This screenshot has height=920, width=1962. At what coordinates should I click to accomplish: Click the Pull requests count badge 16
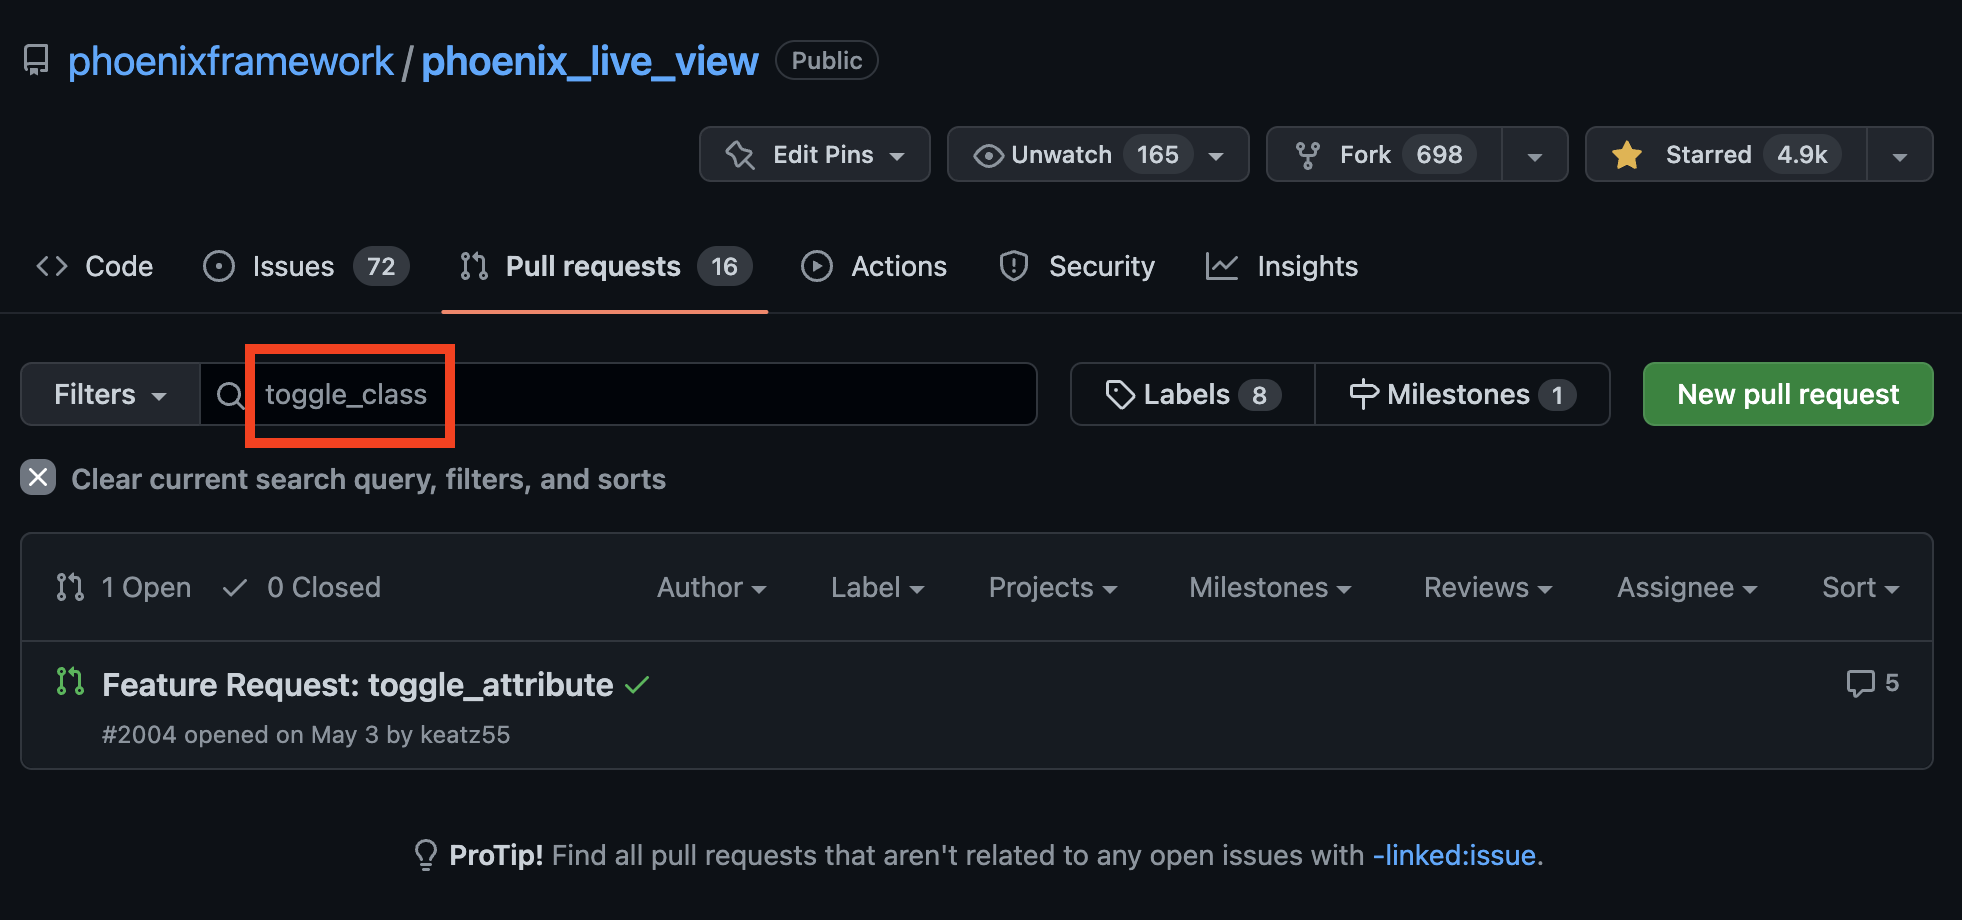click(724, 266)
